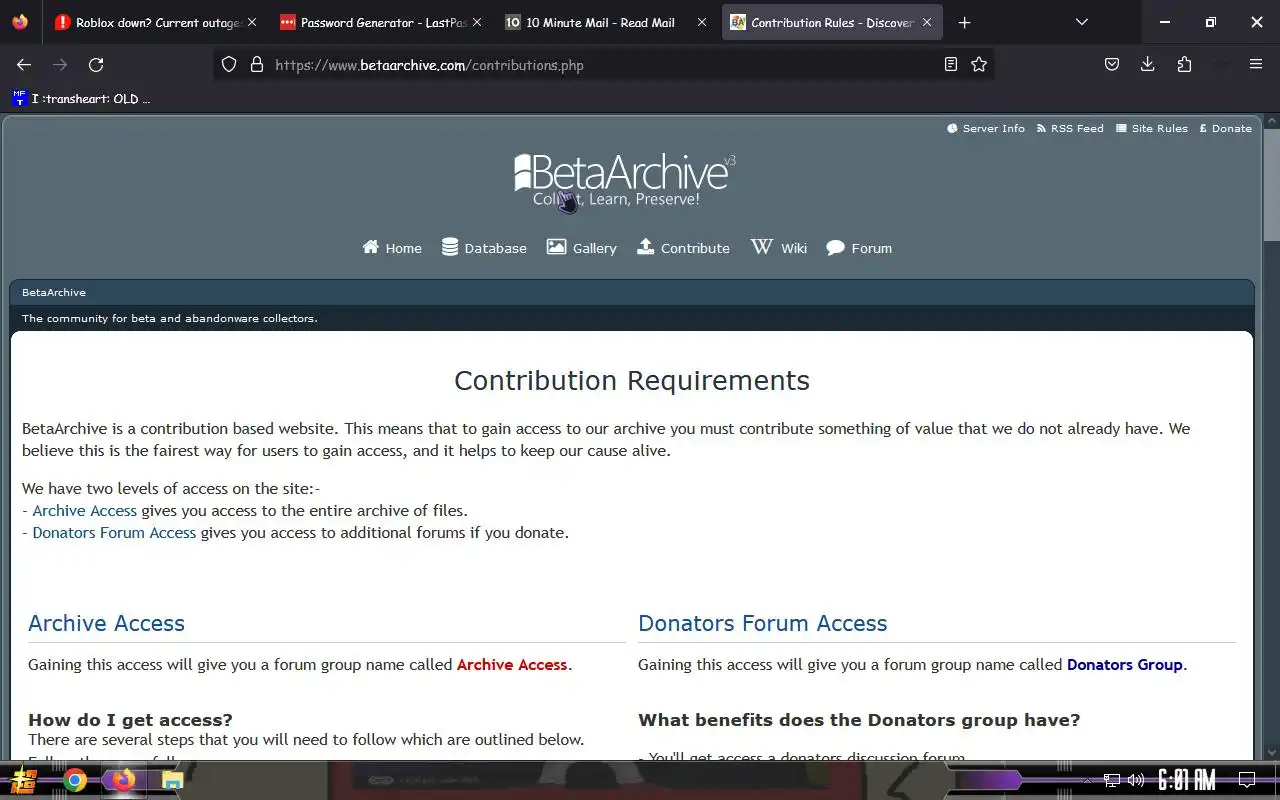Viewport: 1280px width, 800px height.
Task: Open a new browser tab
Action: [x=964, y=22]
